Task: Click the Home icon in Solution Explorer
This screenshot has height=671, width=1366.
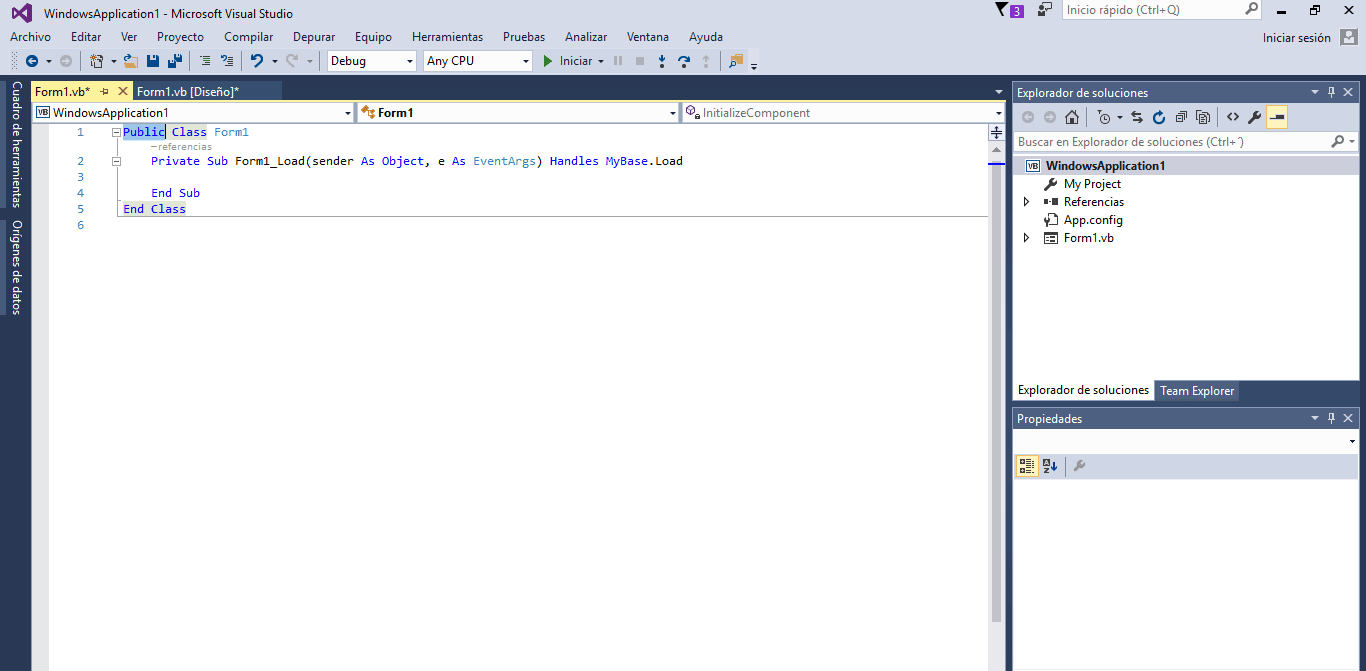Action: pos(1072,117)
